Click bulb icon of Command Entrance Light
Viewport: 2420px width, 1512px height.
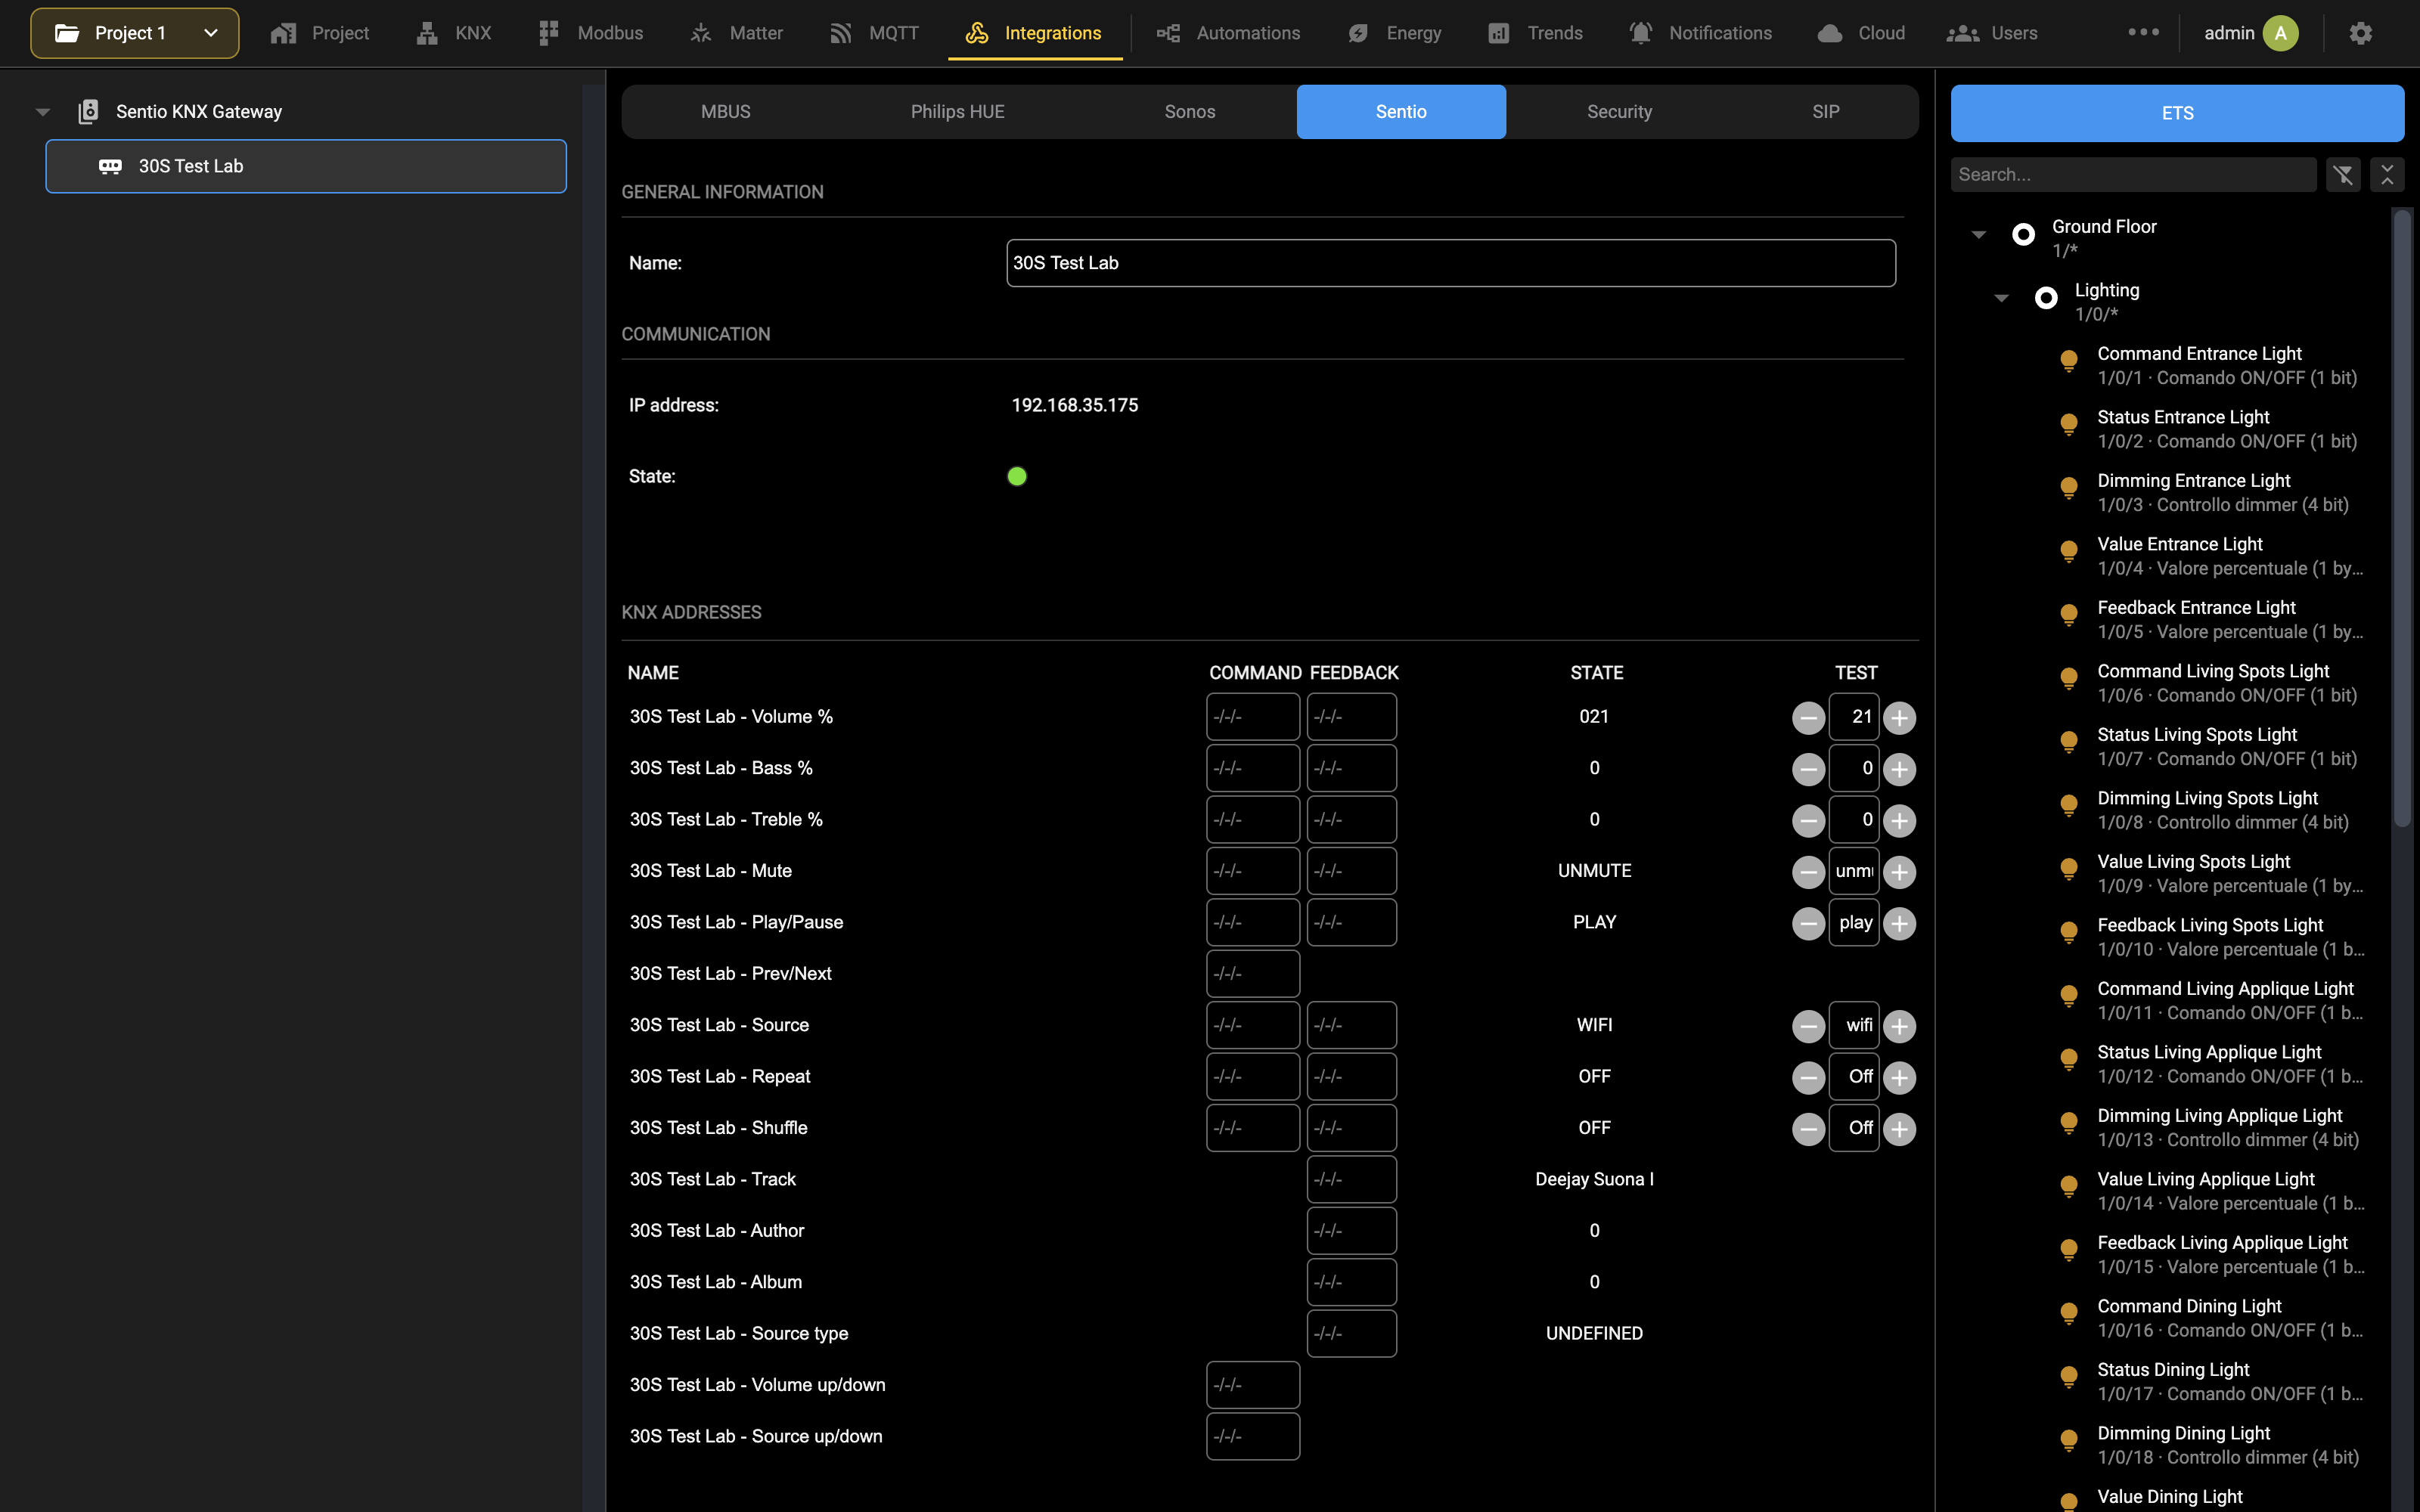(x=2069, y=361)
